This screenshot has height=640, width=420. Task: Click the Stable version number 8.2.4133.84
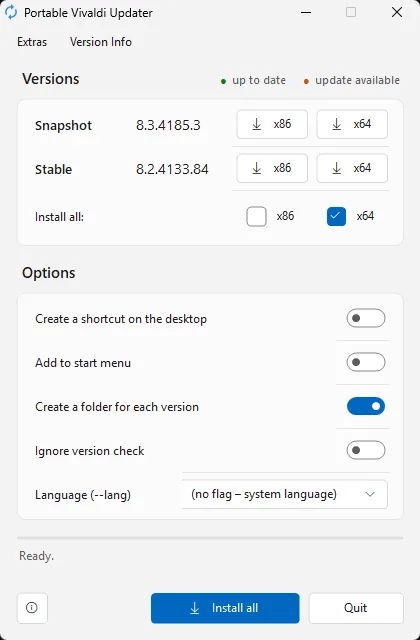172,169
